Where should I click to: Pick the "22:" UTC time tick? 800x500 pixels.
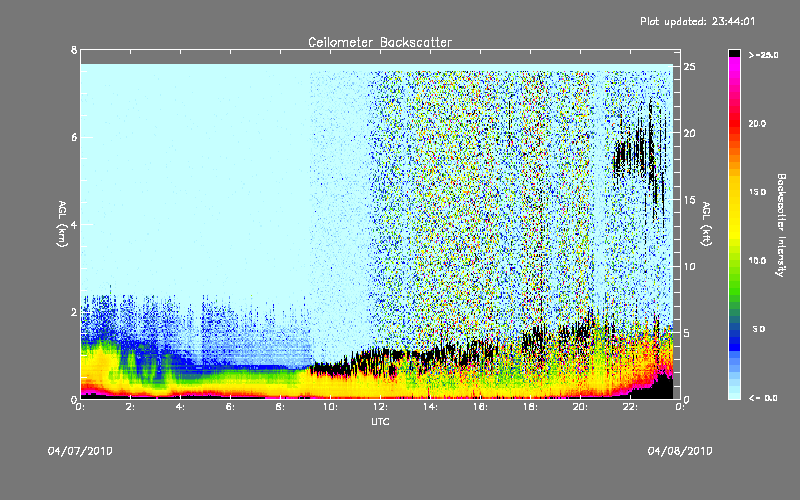pos(630,407)
